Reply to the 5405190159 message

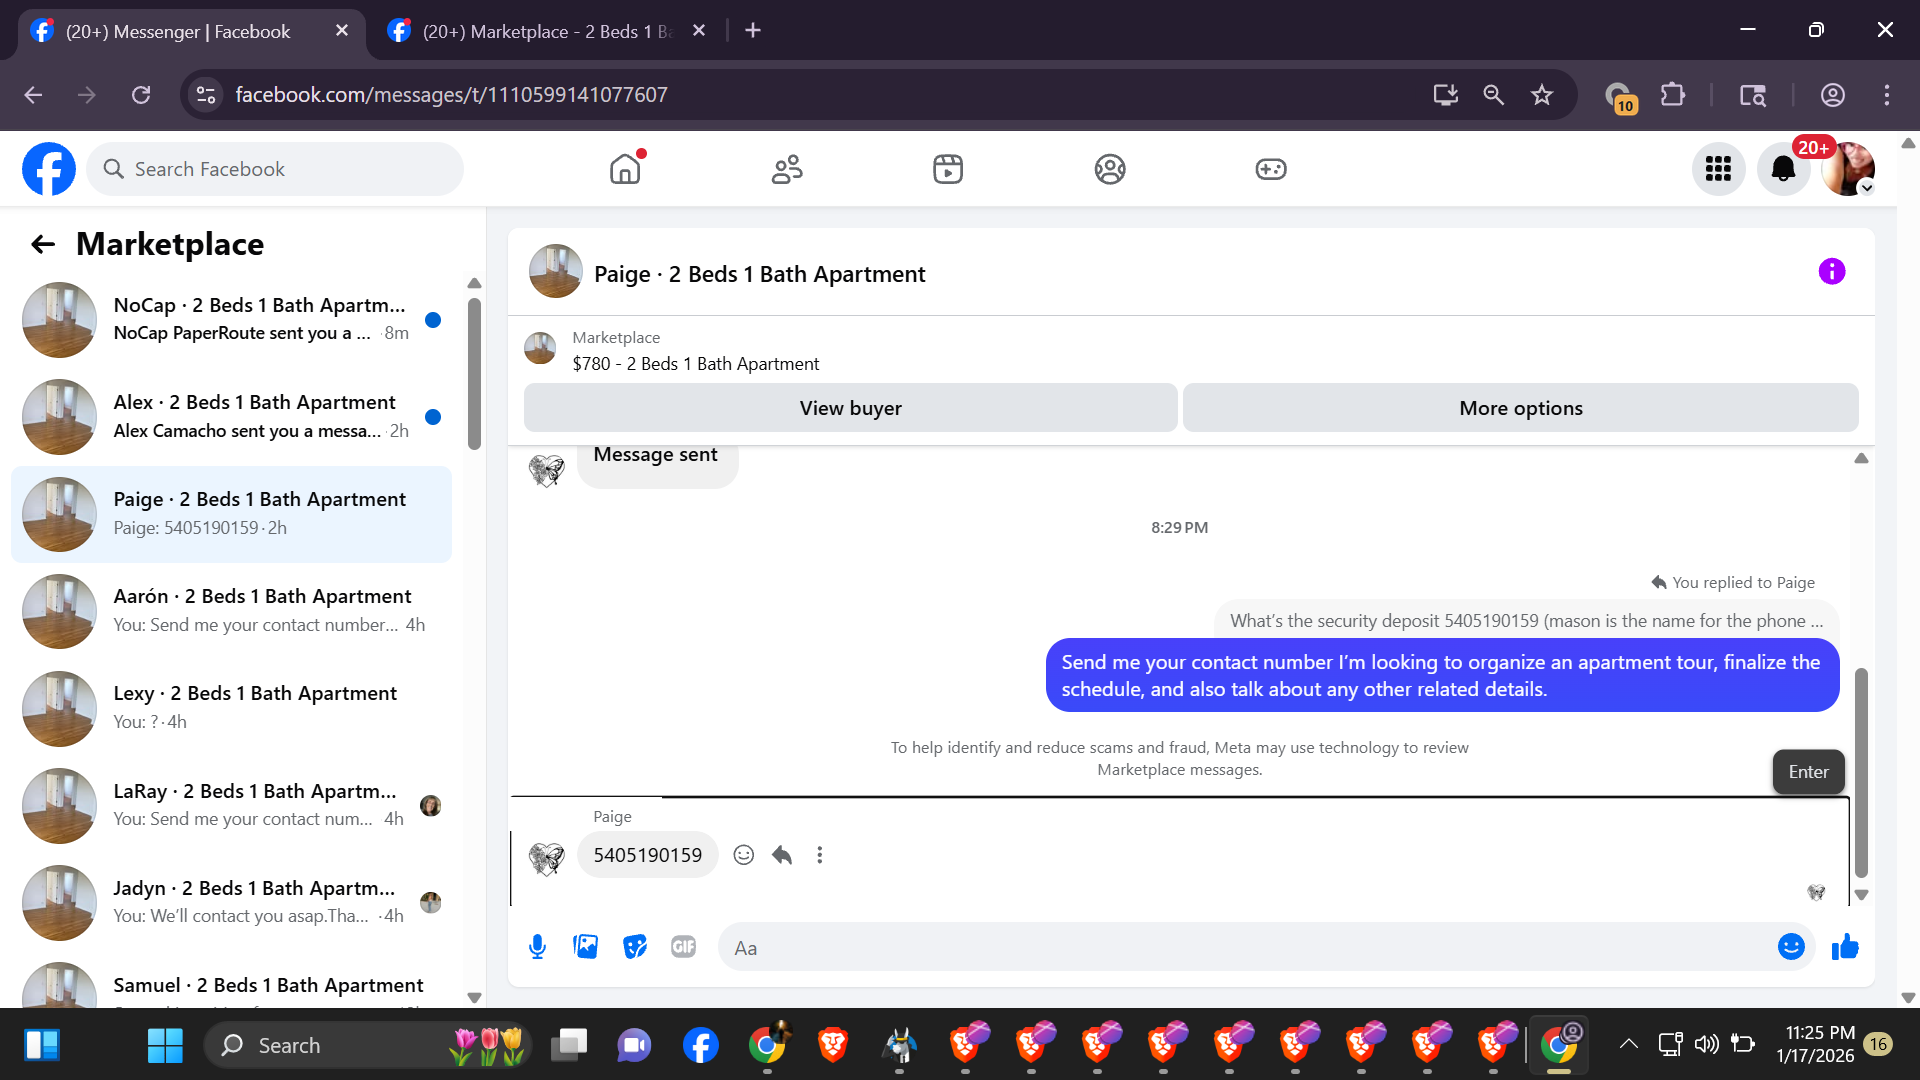click(x=782, y=855)
